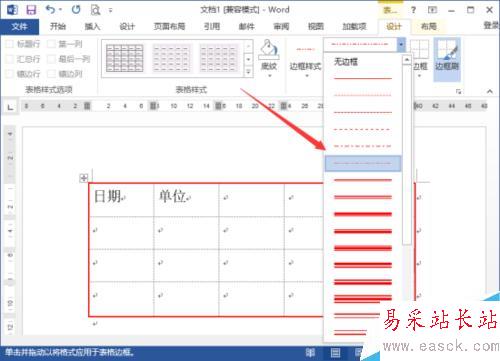Toggle the 第一列 first column checkbox
The width and height of the screenshot is (500, 361).
51,44
